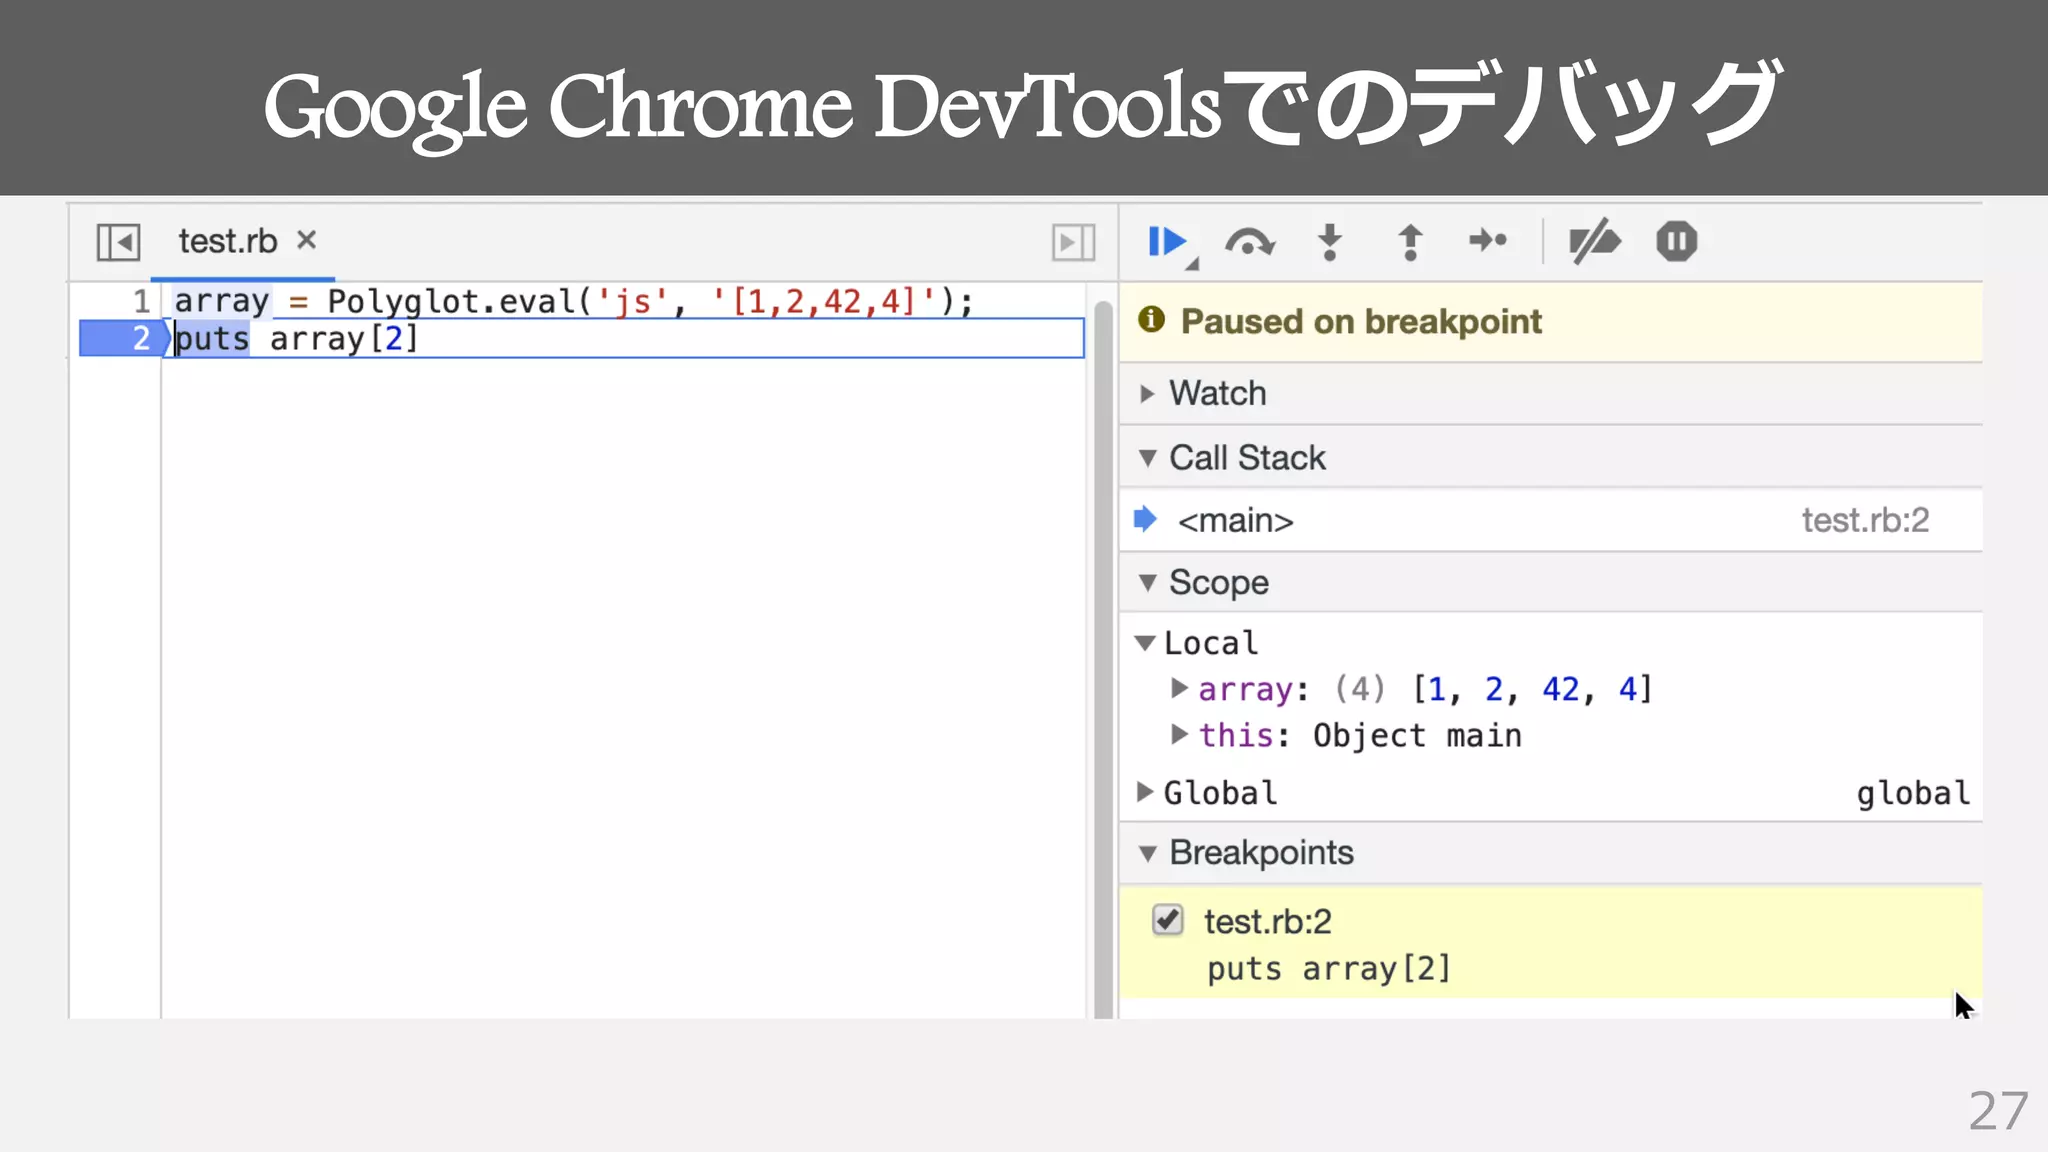Expand the array variable
The image size is (2048, 1152).
pos(1180,688)
